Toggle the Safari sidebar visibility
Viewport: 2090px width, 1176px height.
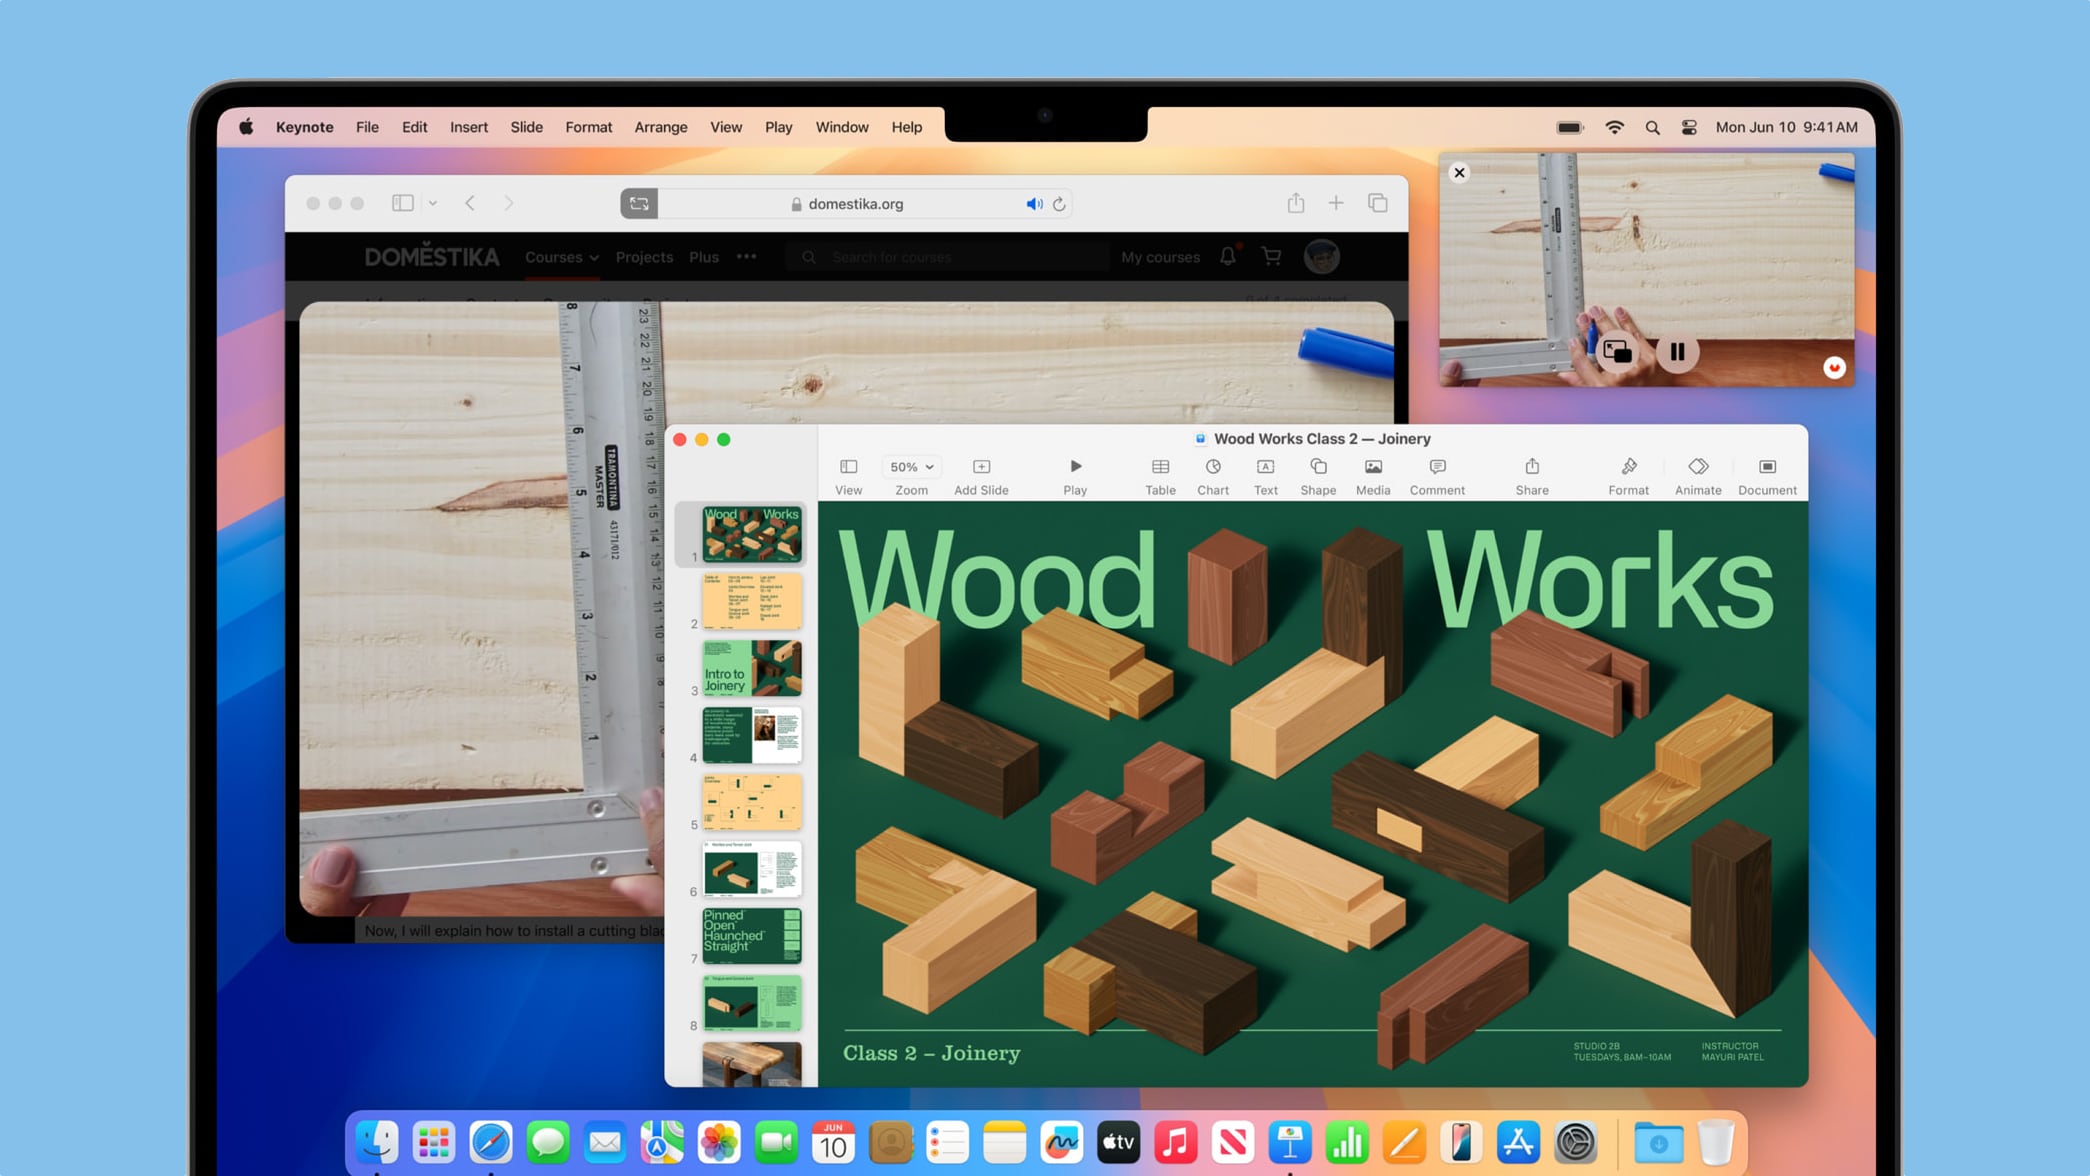tap(403, 202)
